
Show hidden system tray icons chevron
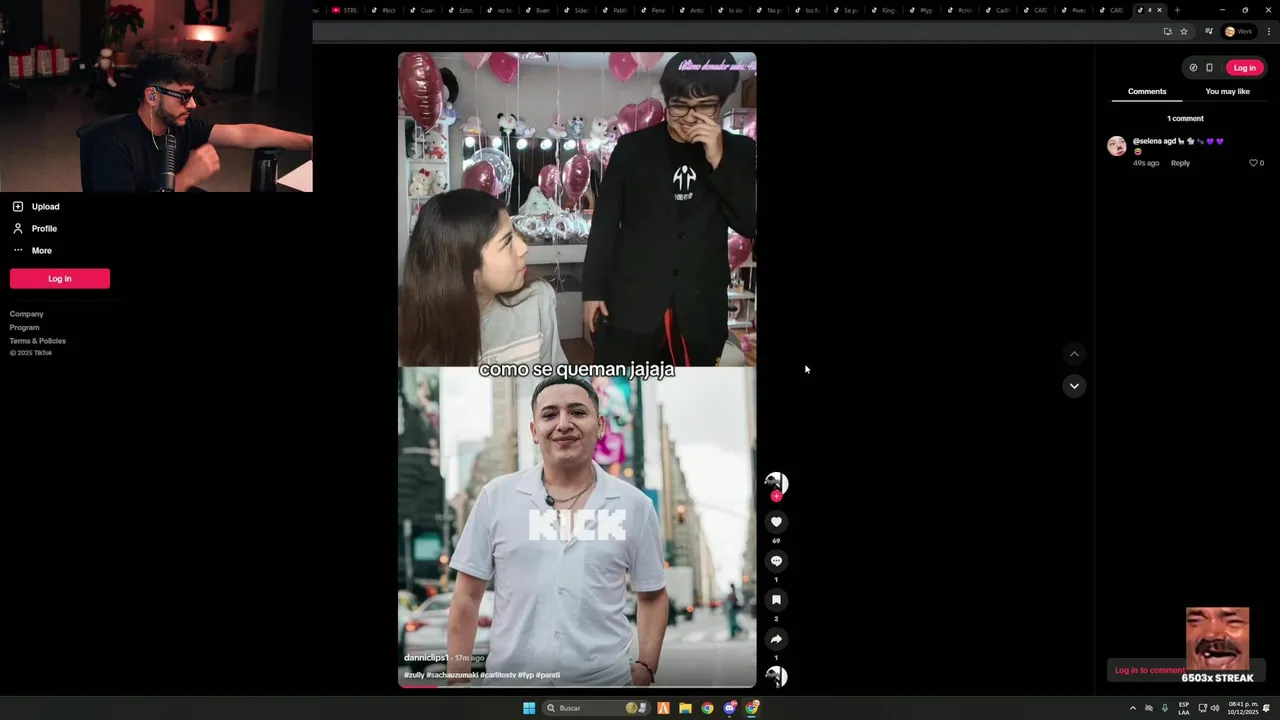pyautogui.click(x=1132, y=708)
